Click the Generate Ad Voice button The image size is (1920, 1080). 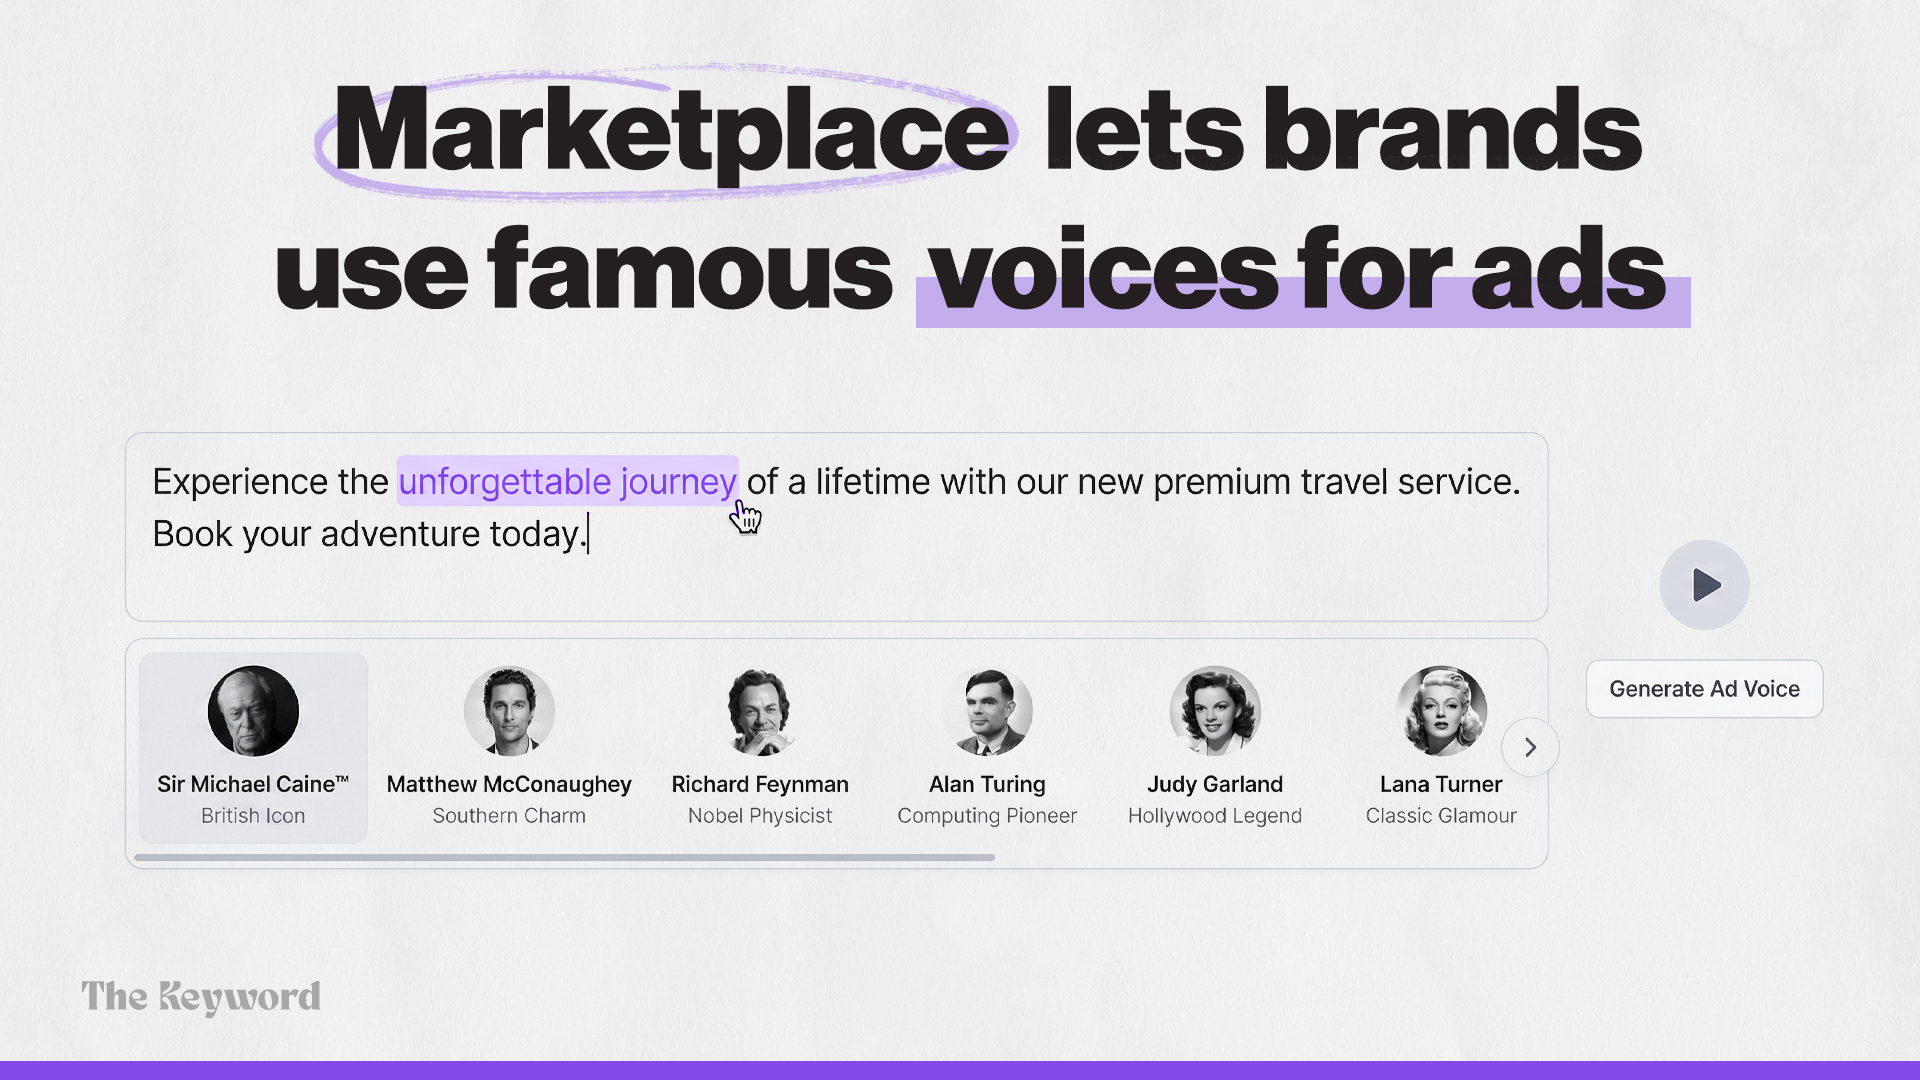click(x=1704, y=689)
